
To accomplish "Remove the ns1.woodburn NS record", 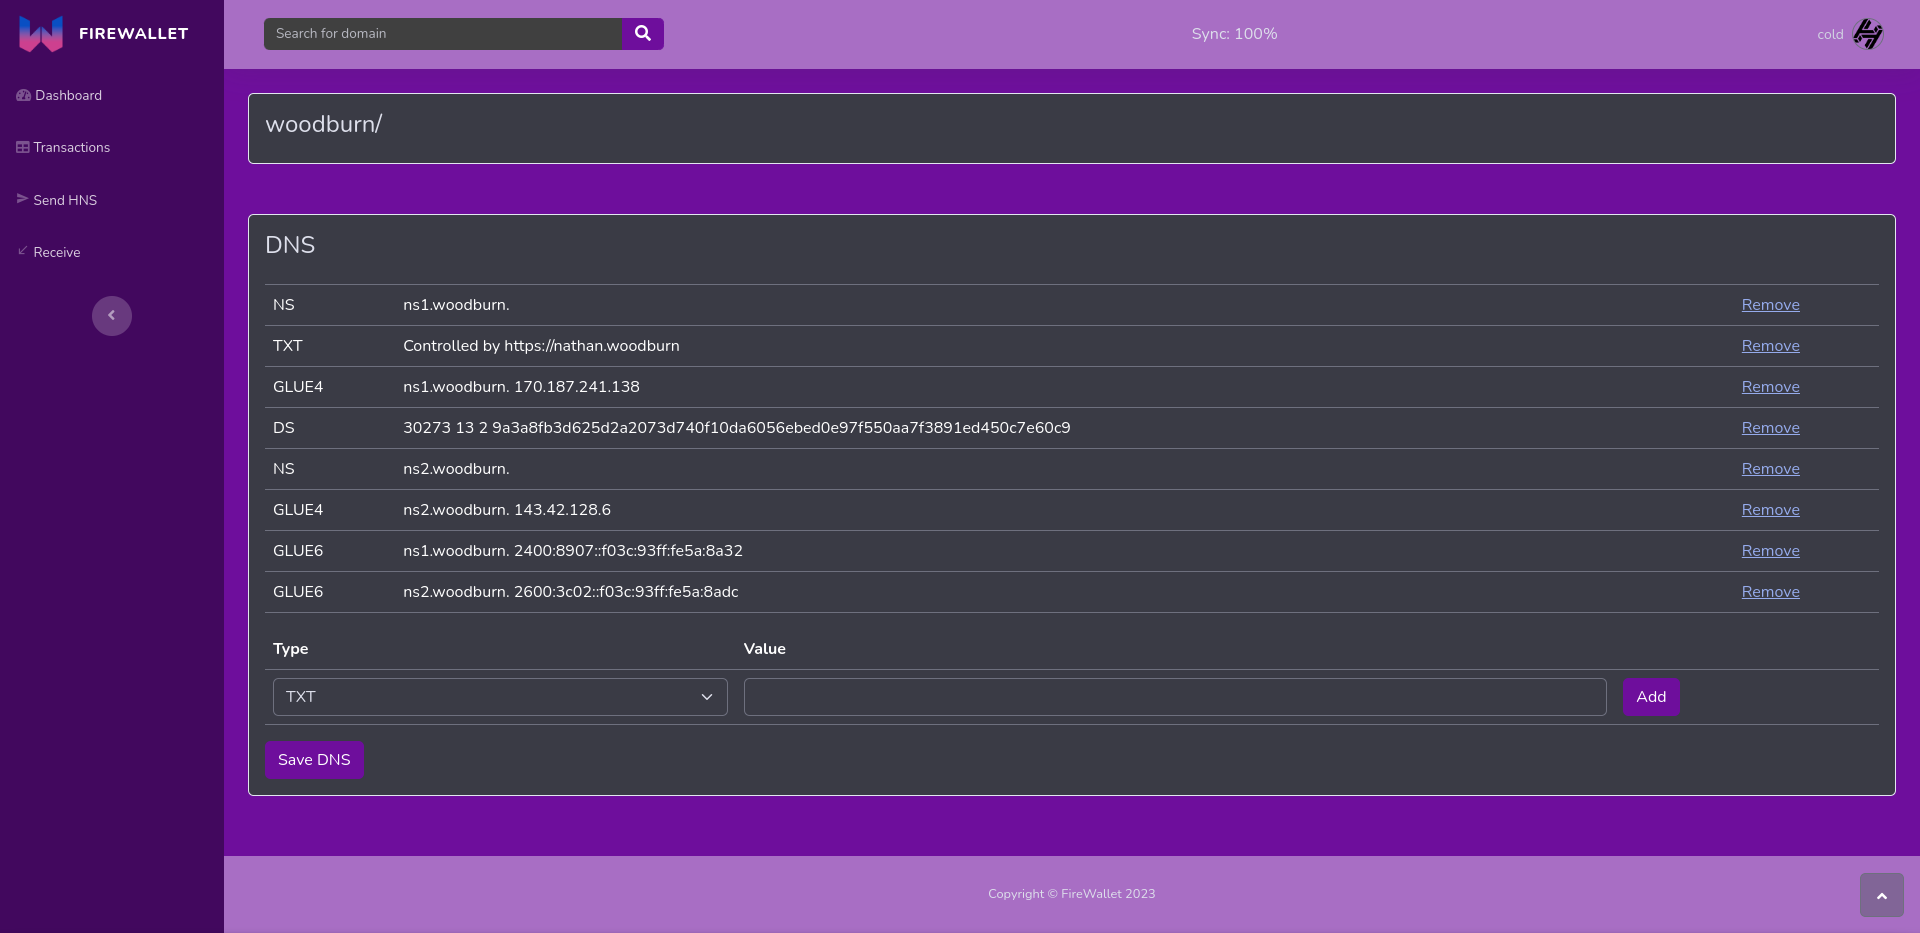I will (1770, 305).
